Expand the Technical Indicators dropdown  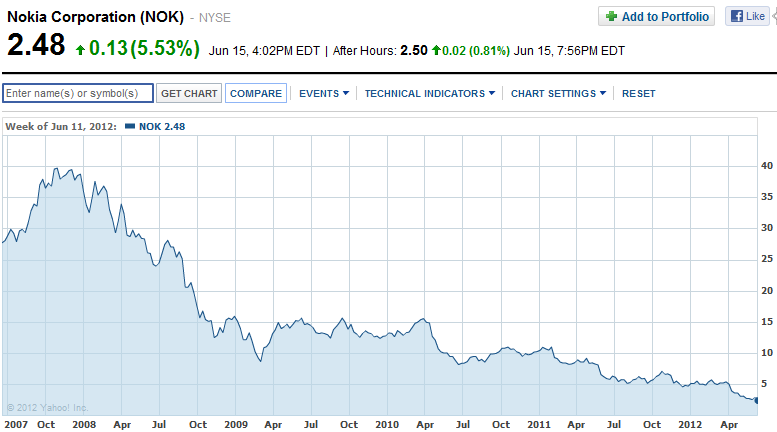[x=430, y=94]
